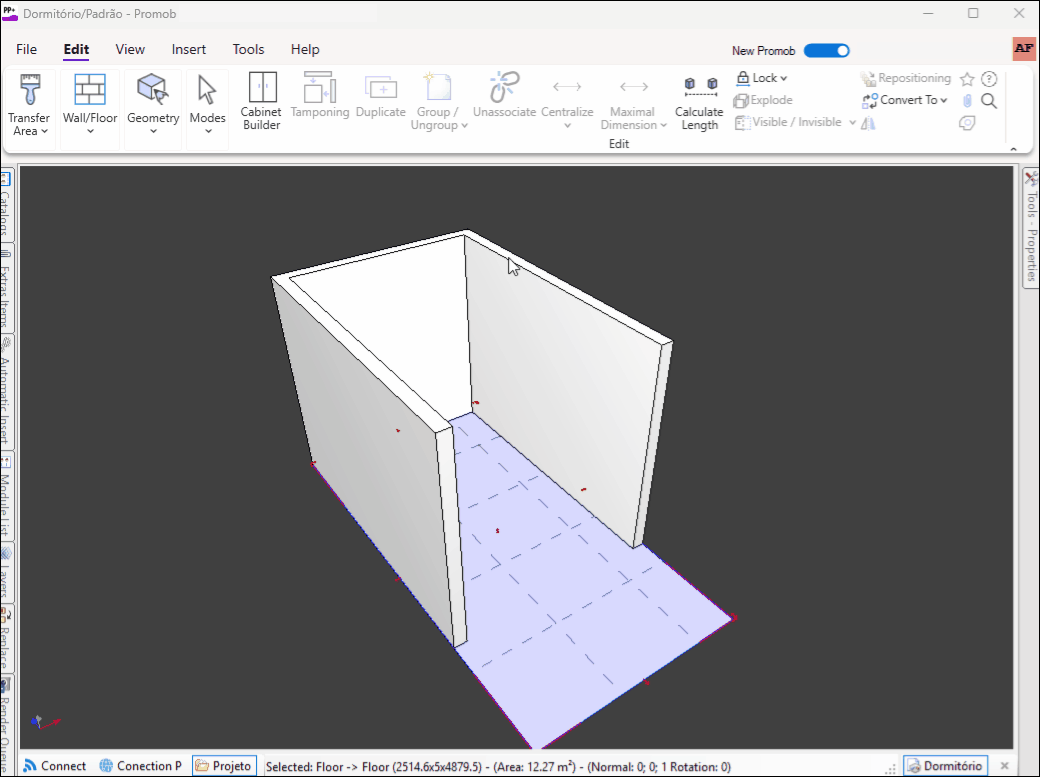Open the help question mark icon

click(989, 79)
